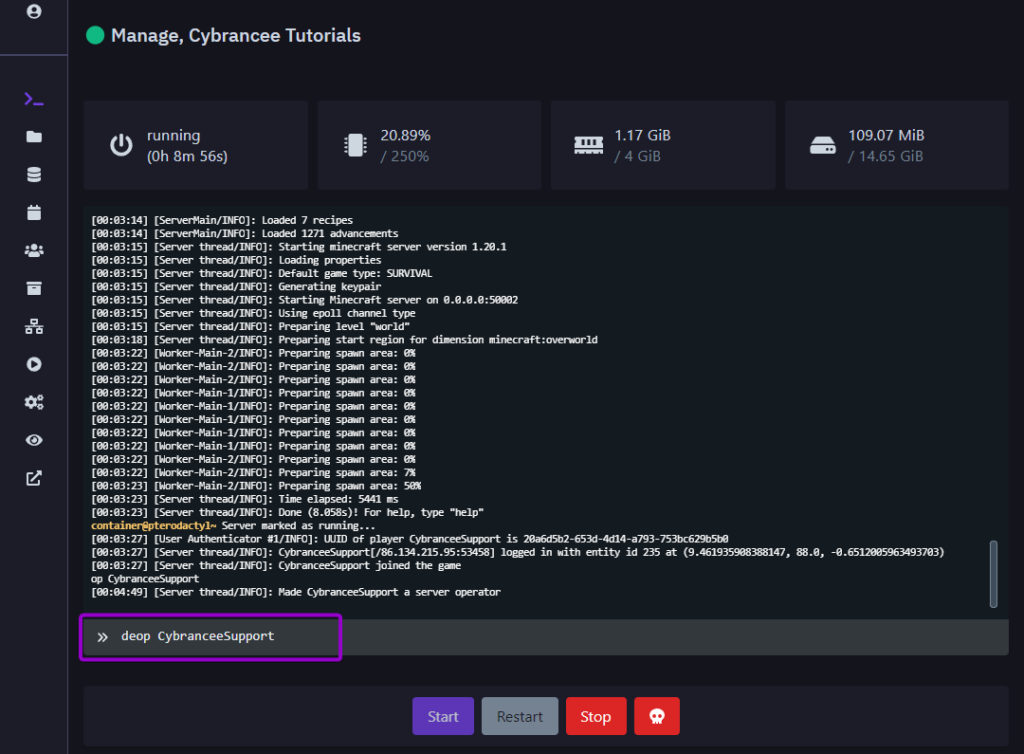Click the console output scrollbar
Image resolution: width=1024 pixels, height=754 pixels.
click(x=993, y=573)
